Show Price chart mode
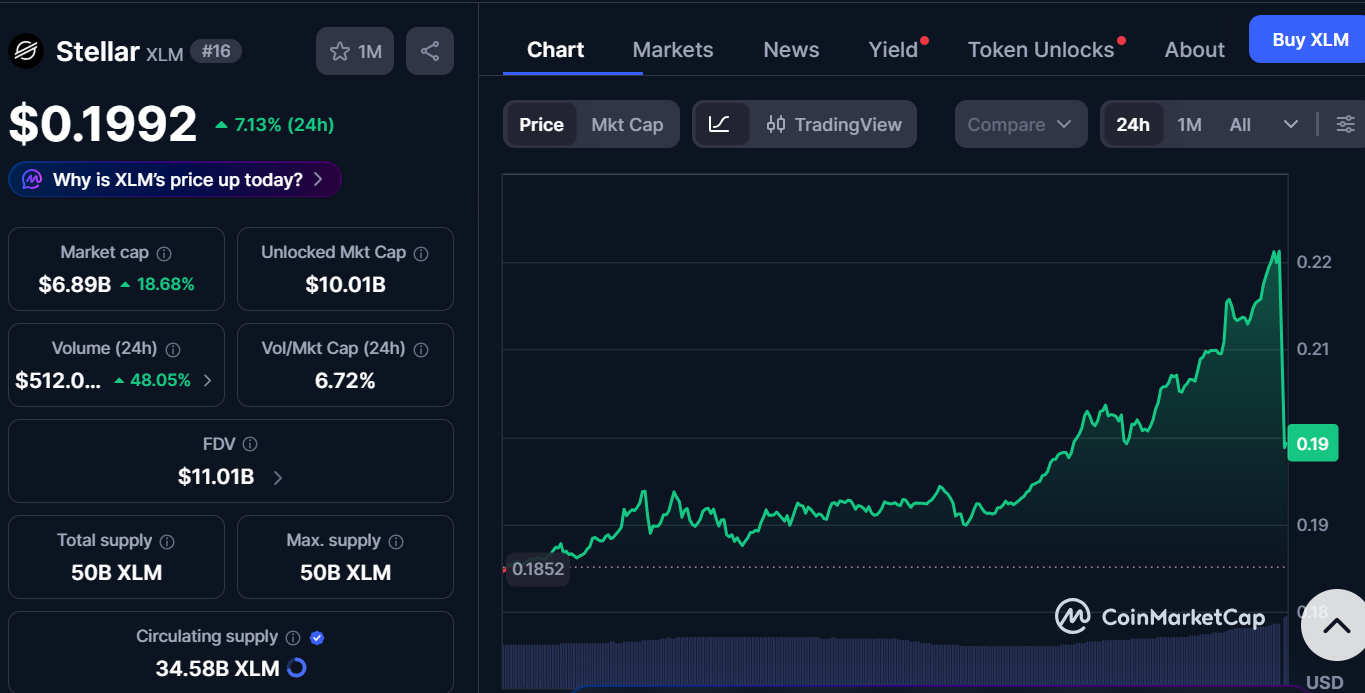This screenshot has width=1365, height=693. 541,124
